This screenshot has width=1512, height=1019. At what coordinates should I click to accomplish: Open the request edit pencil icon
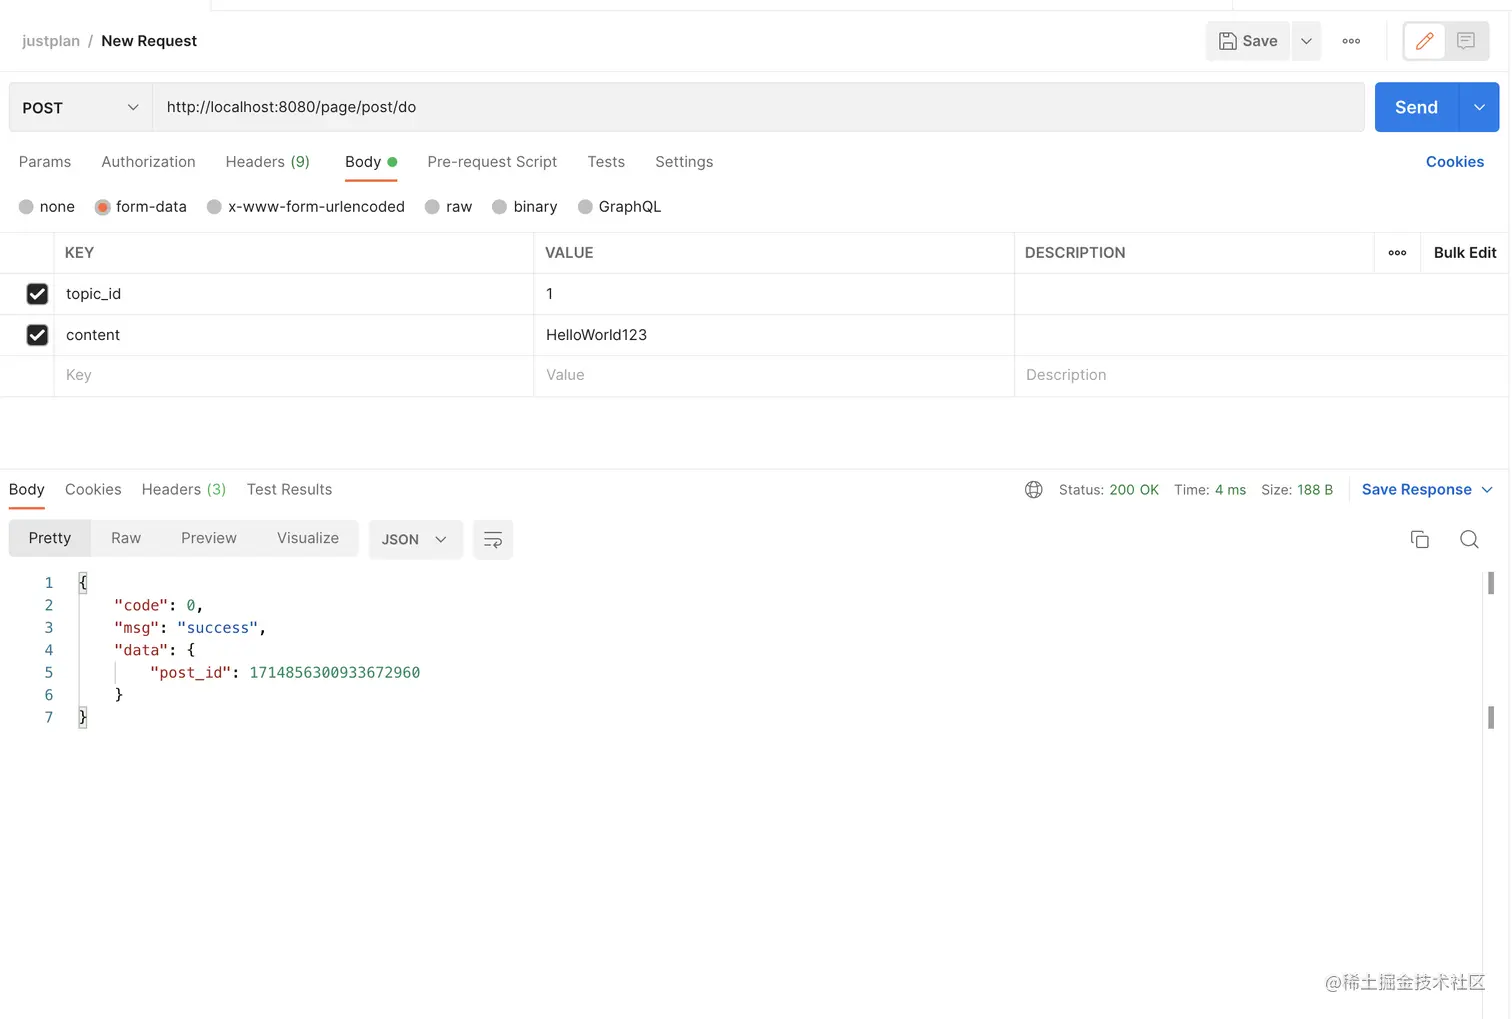click(1424, 41)
